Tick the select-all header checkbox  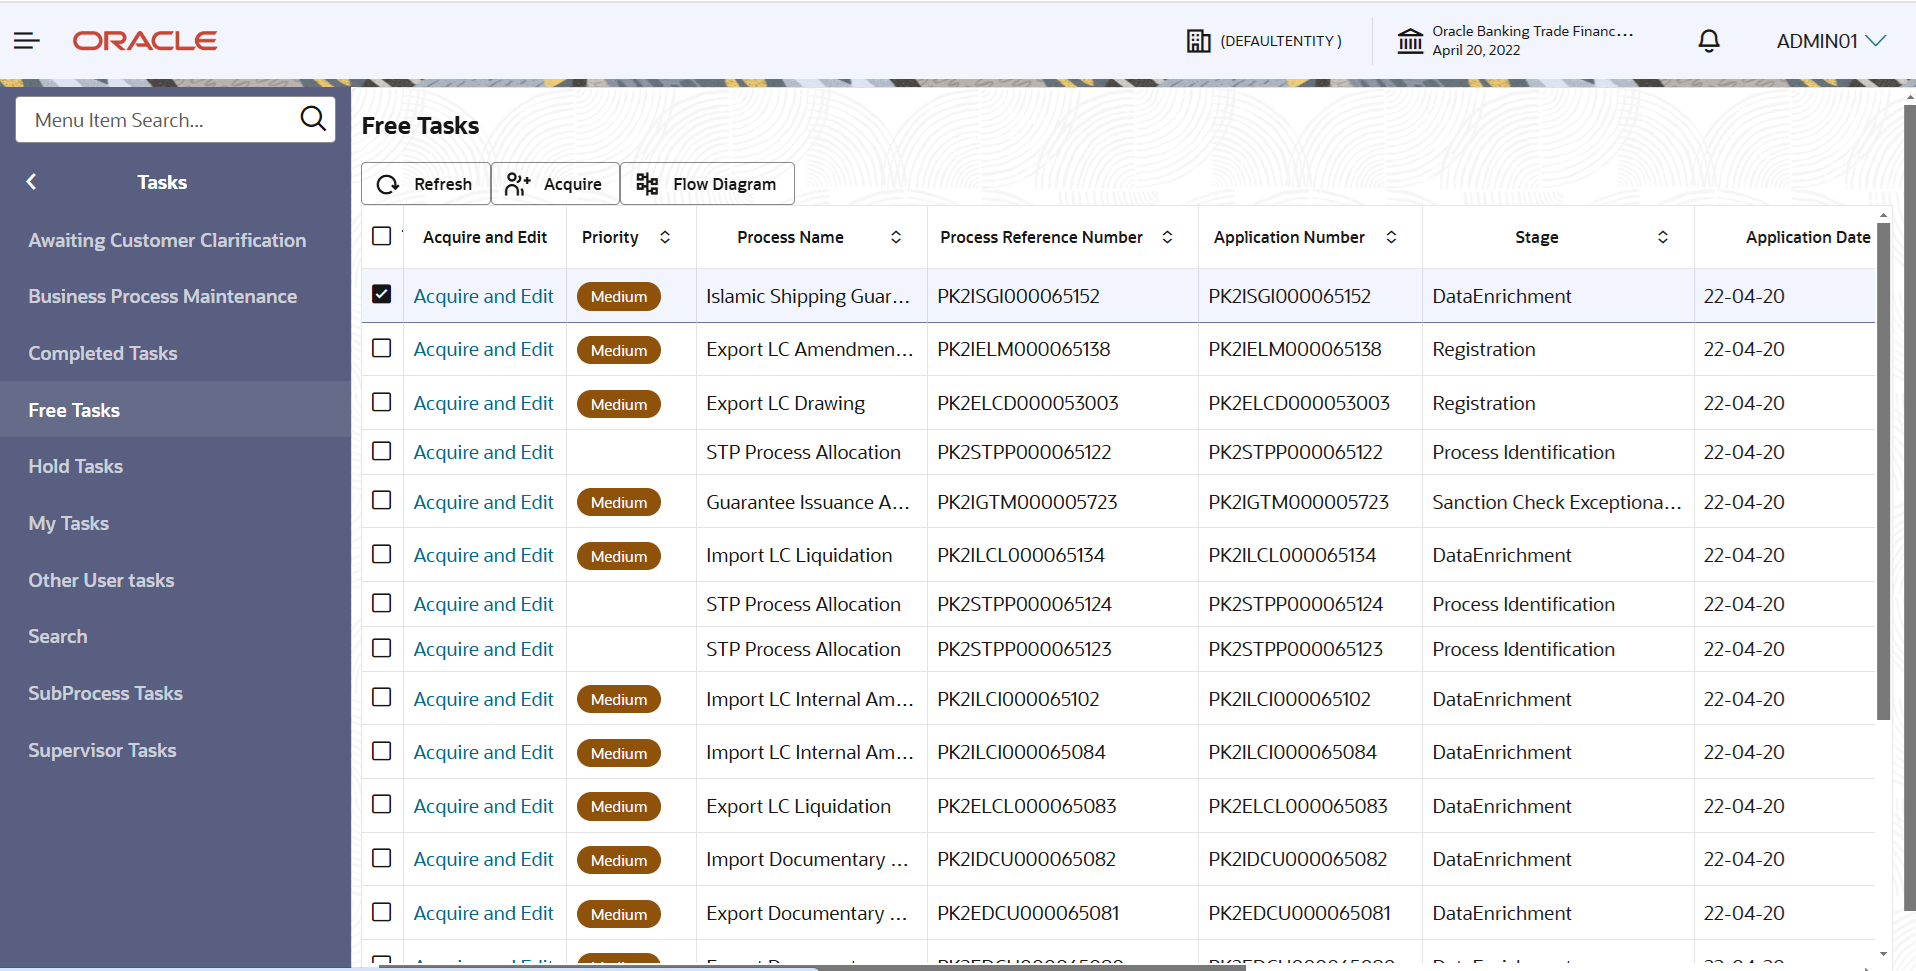(x=381, y=236)
